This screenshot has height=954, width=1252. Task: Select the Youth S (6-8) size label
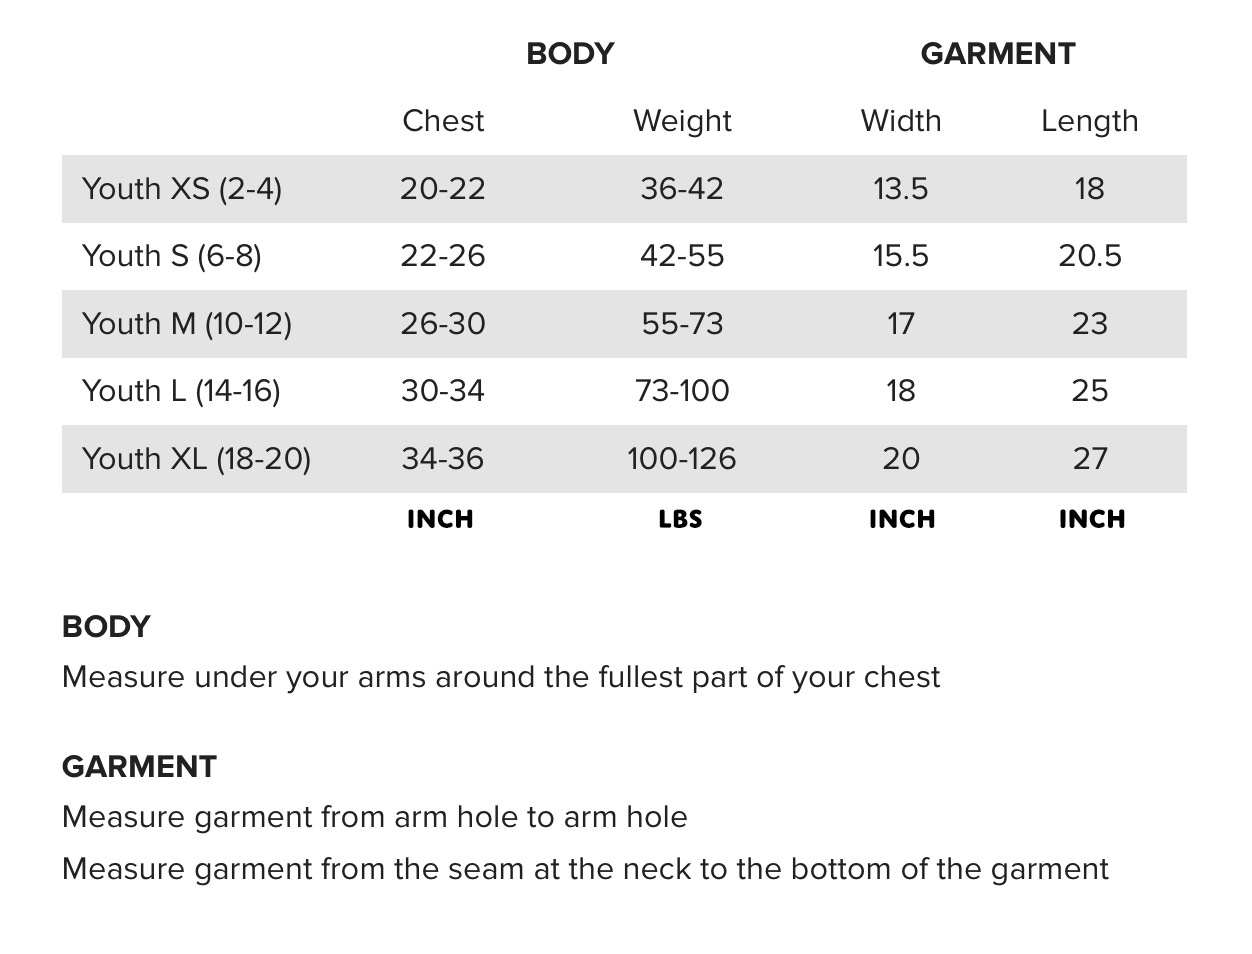click(171, 256)
